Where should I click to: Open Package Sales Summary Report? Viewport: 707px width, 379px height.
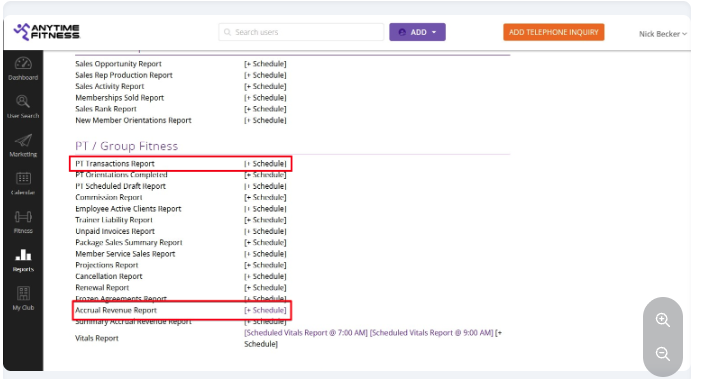[x=129, y=242]
